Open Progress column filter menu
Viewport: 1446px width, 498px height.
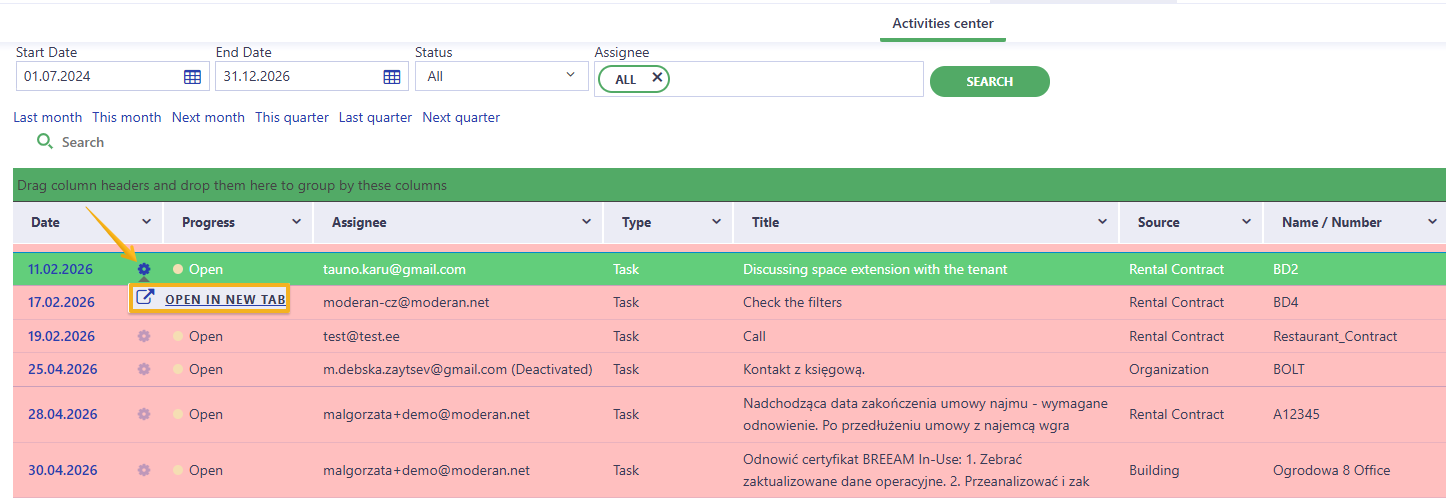[x=296, y=222]
